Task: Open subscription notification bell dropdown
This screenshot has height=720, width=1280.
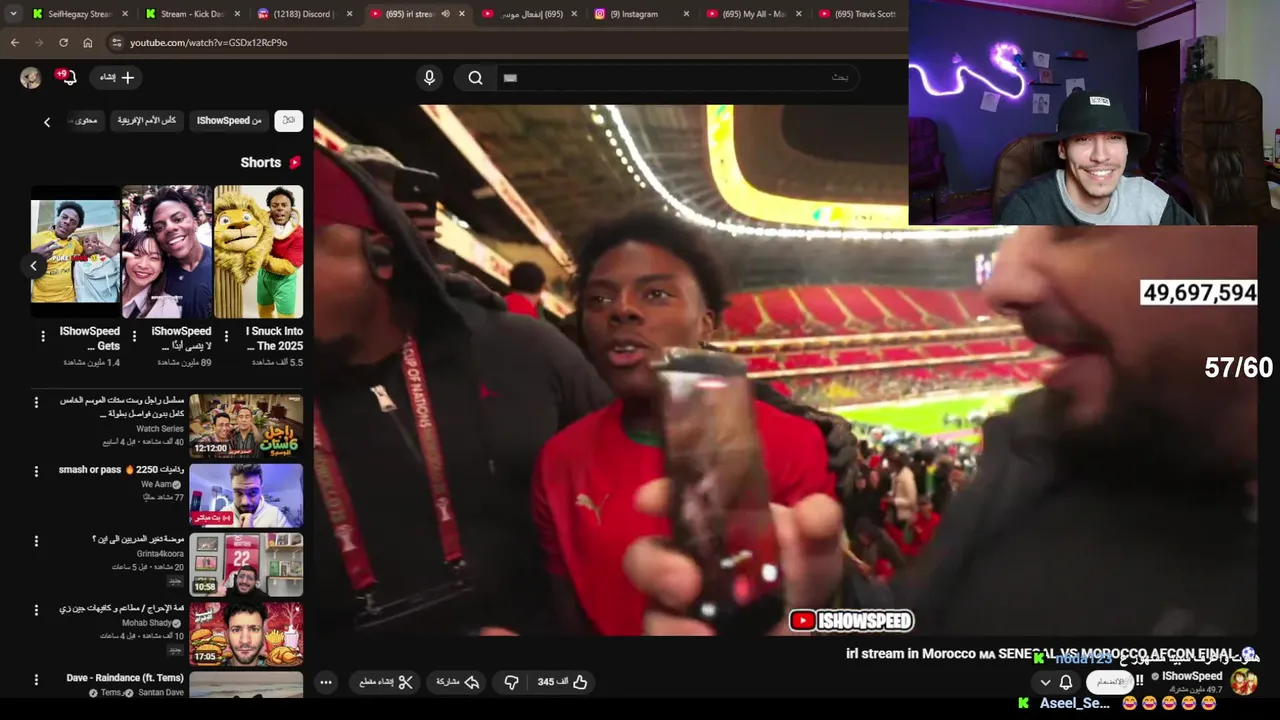Action: [1056, 682]
